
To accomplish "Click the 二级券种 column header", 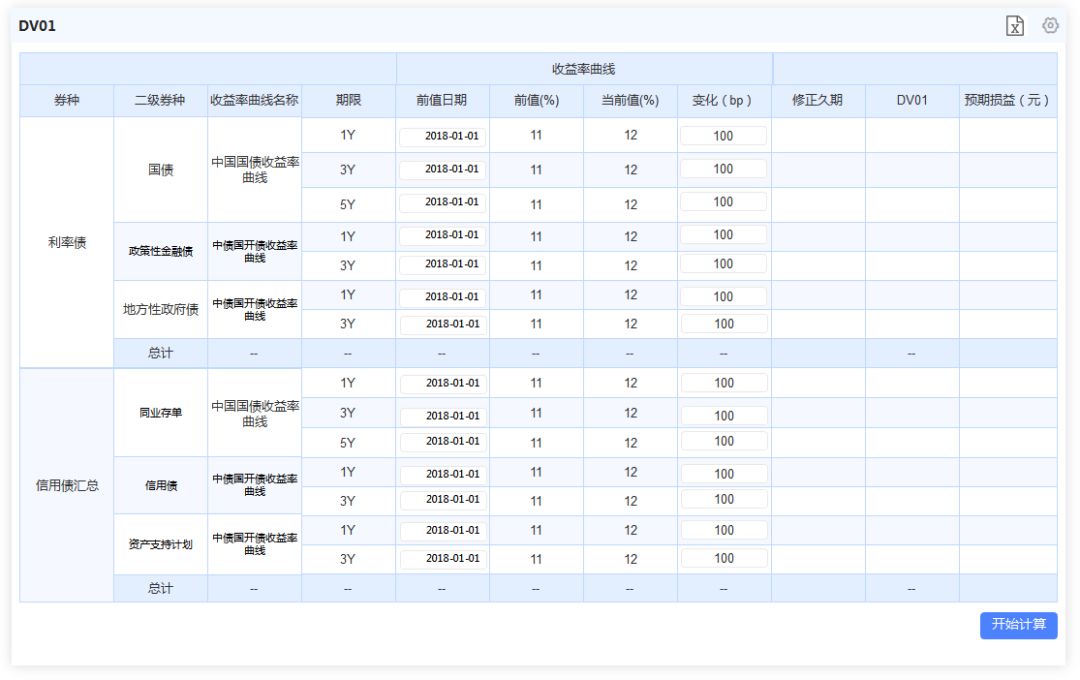I will coord(160,101).
